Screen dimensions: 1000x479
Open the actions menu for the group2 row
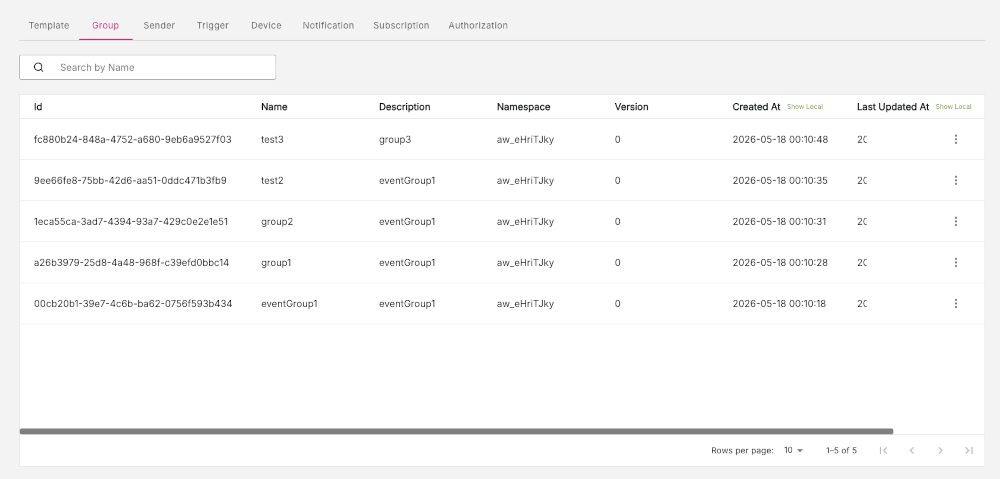coord(955,221)
